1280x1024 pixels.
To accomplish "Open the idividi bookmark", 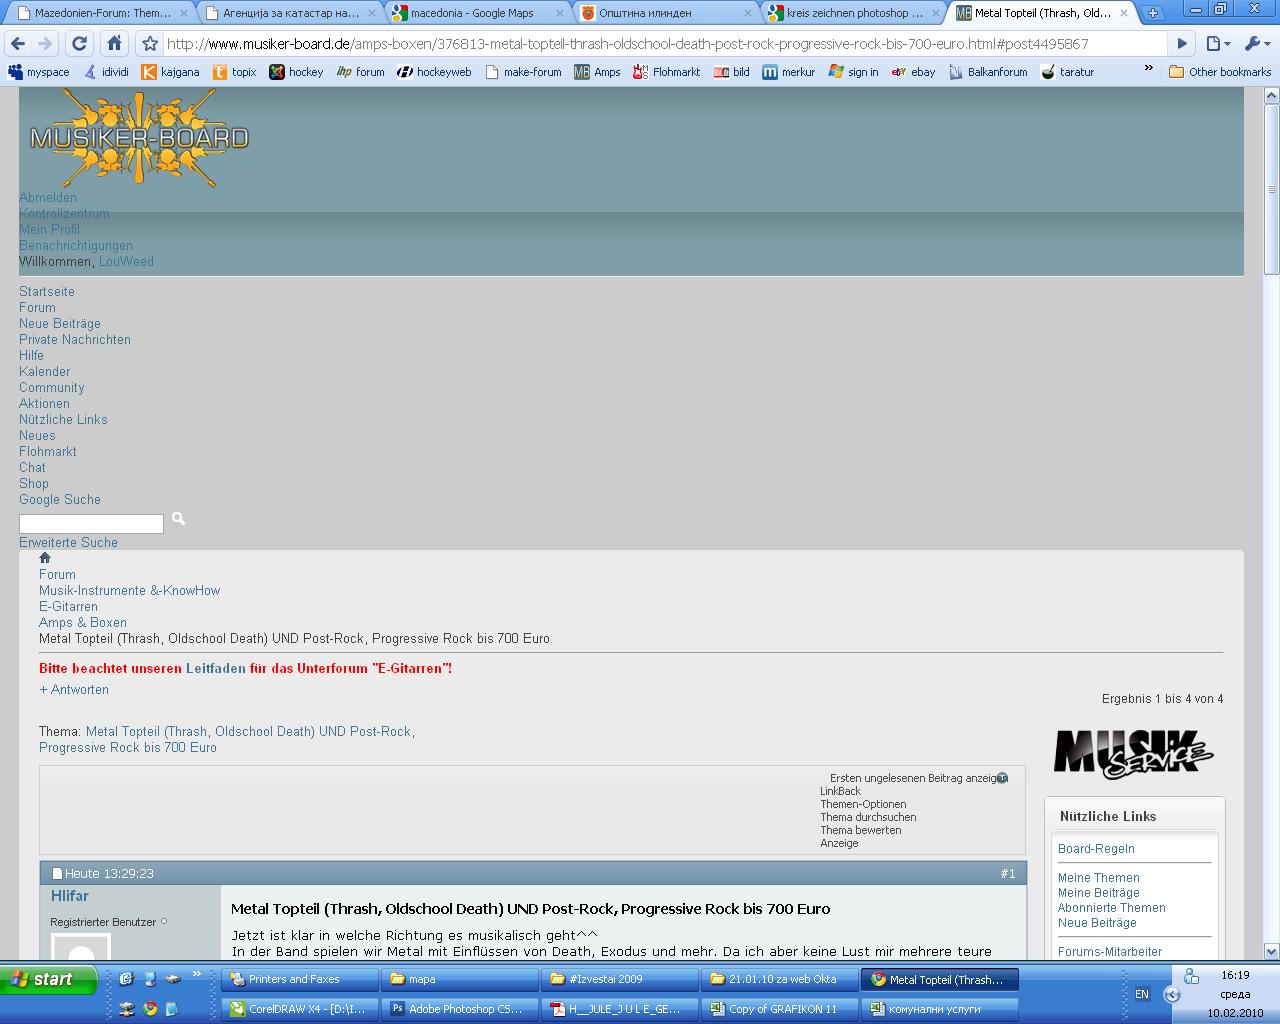I will 106,72.
